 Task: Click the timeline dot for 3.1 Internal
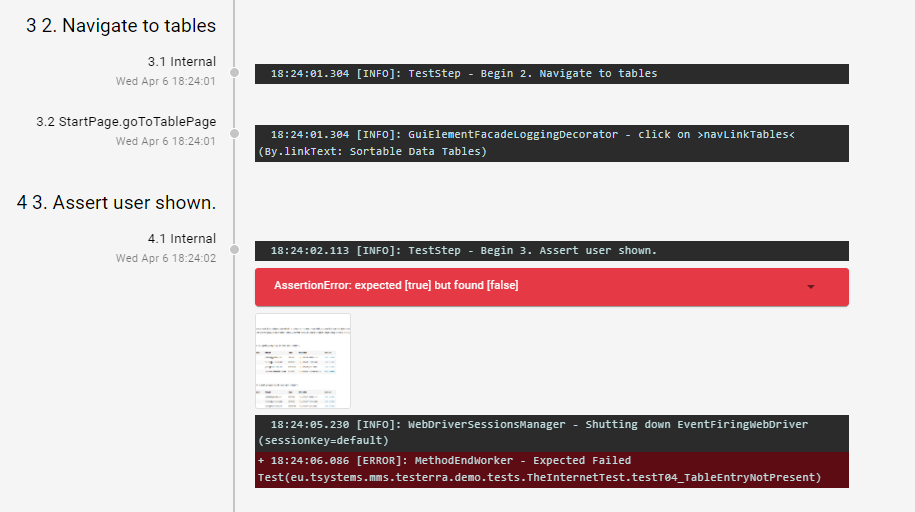[x=235, y=73]
